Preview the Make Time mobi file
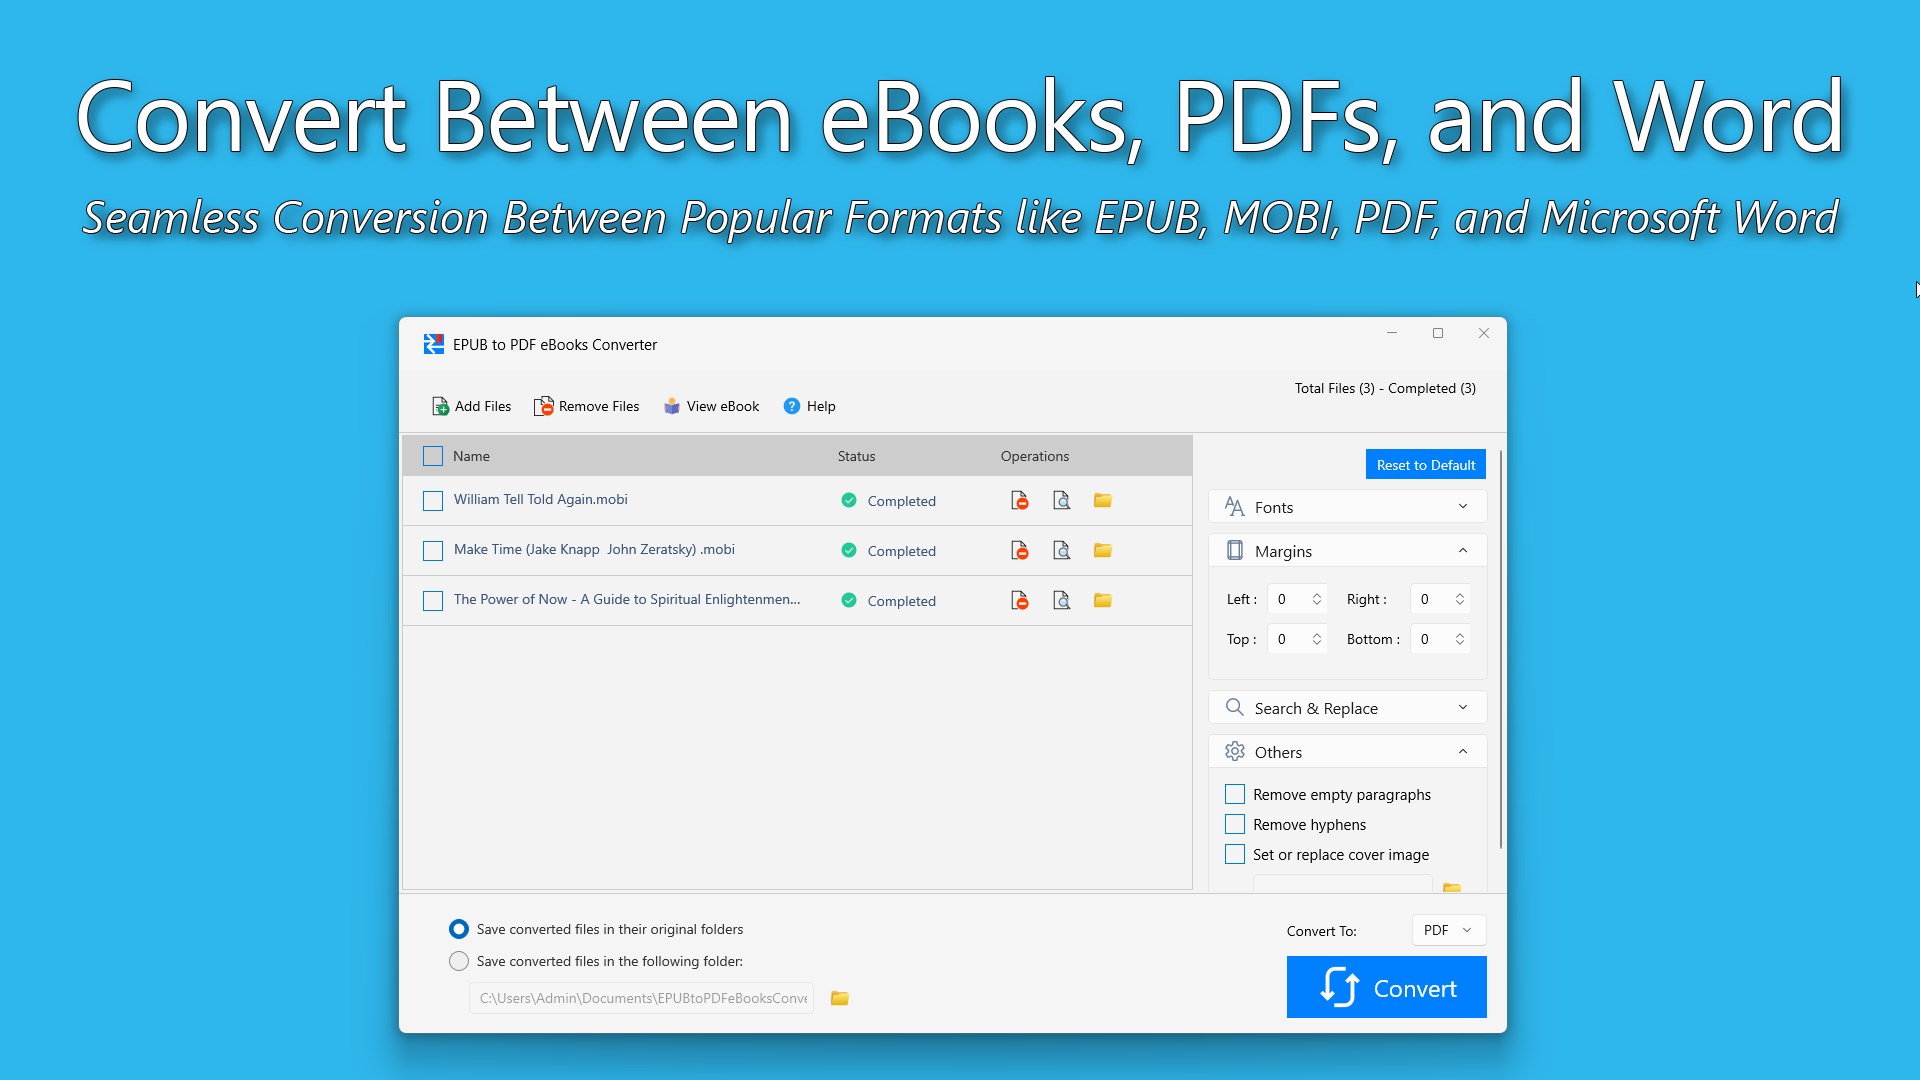 1061,551
